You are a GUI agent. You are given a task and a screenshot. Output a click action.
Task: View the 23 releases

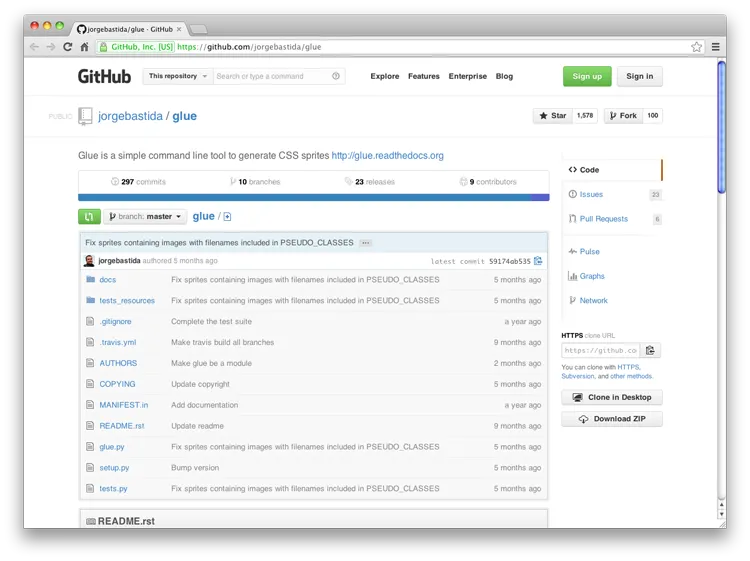370,182
